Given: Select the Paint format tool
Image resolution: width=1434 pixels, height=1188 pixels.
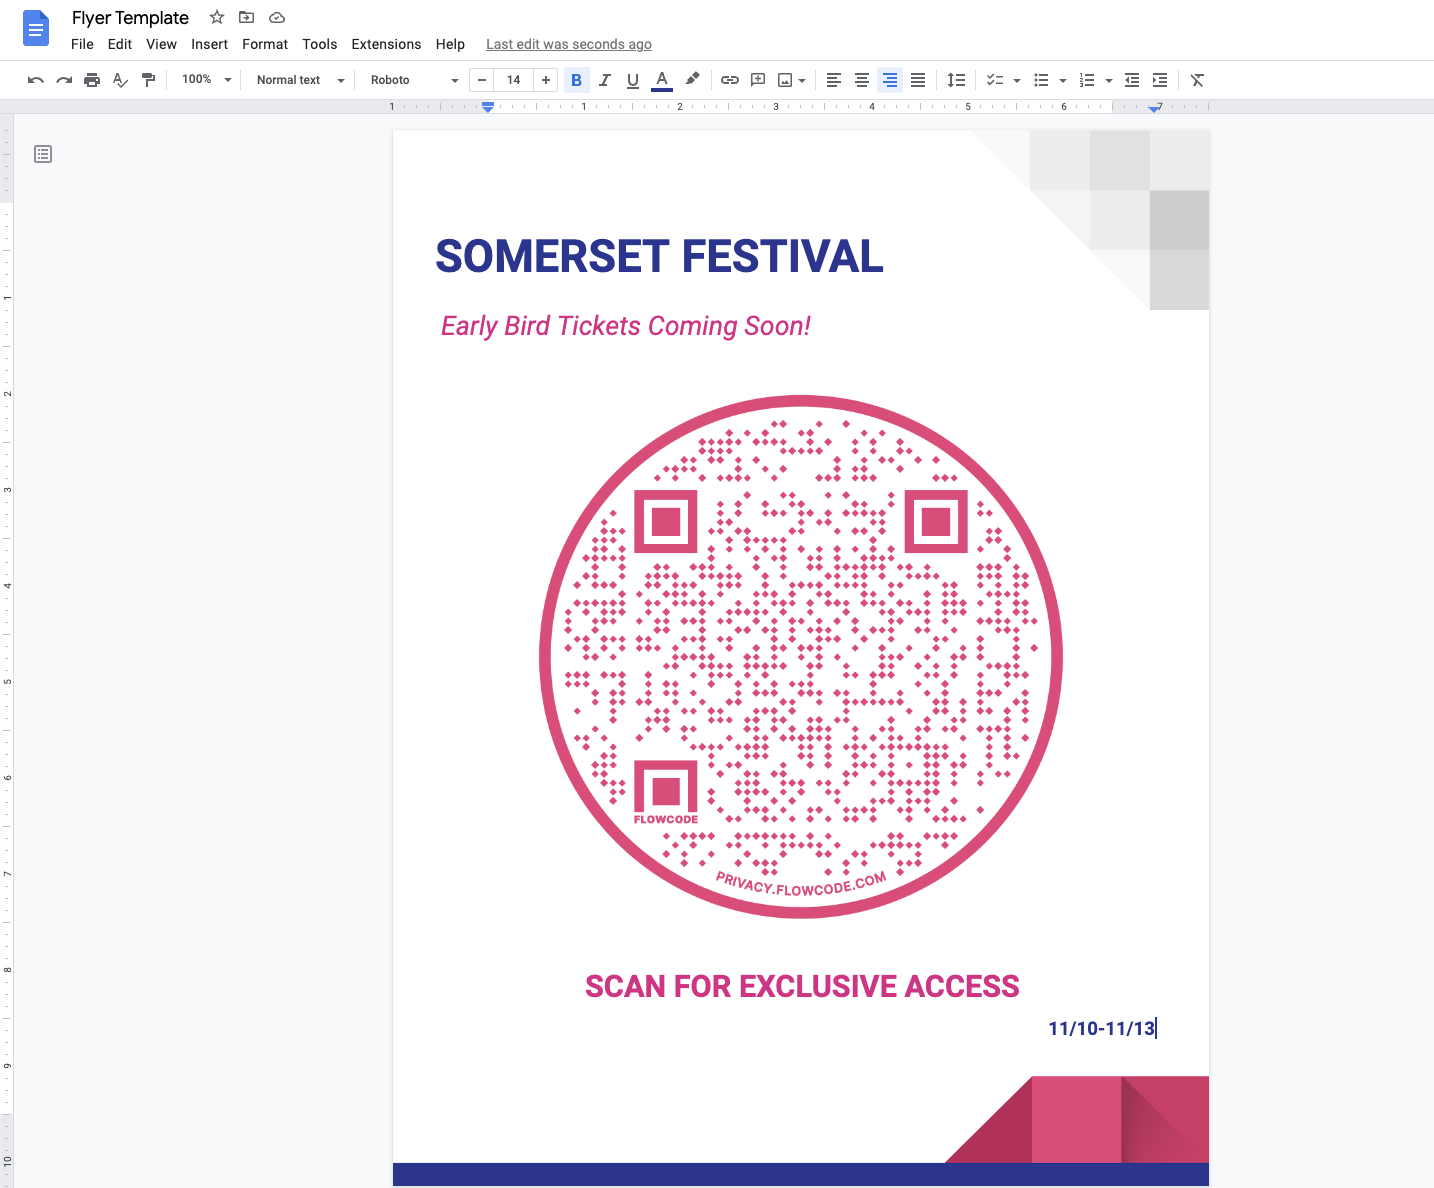Looking at the screenshot, I should [x=148, y=80].
